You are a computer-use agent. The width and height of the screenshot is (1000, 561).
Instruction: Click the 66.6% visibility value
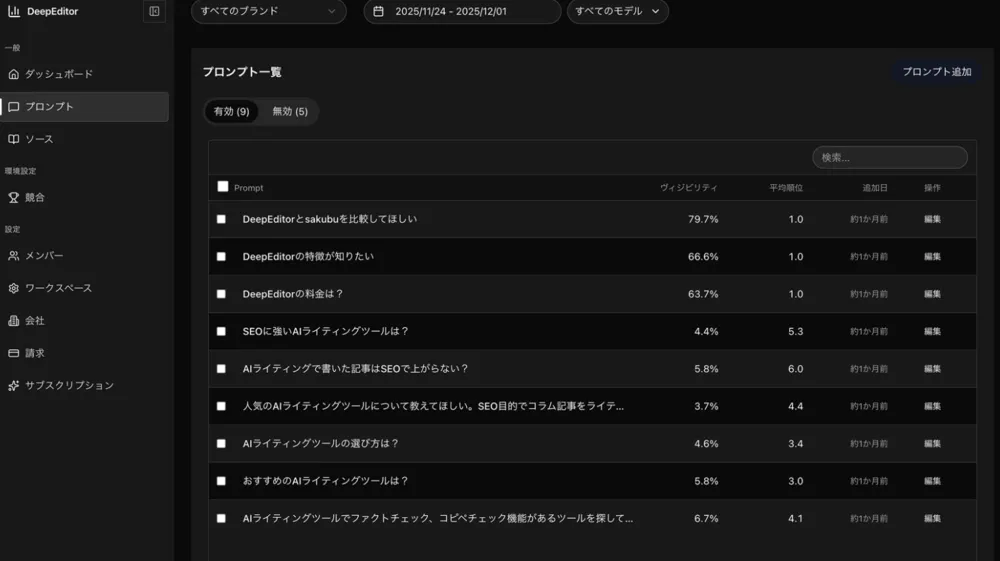703,256
